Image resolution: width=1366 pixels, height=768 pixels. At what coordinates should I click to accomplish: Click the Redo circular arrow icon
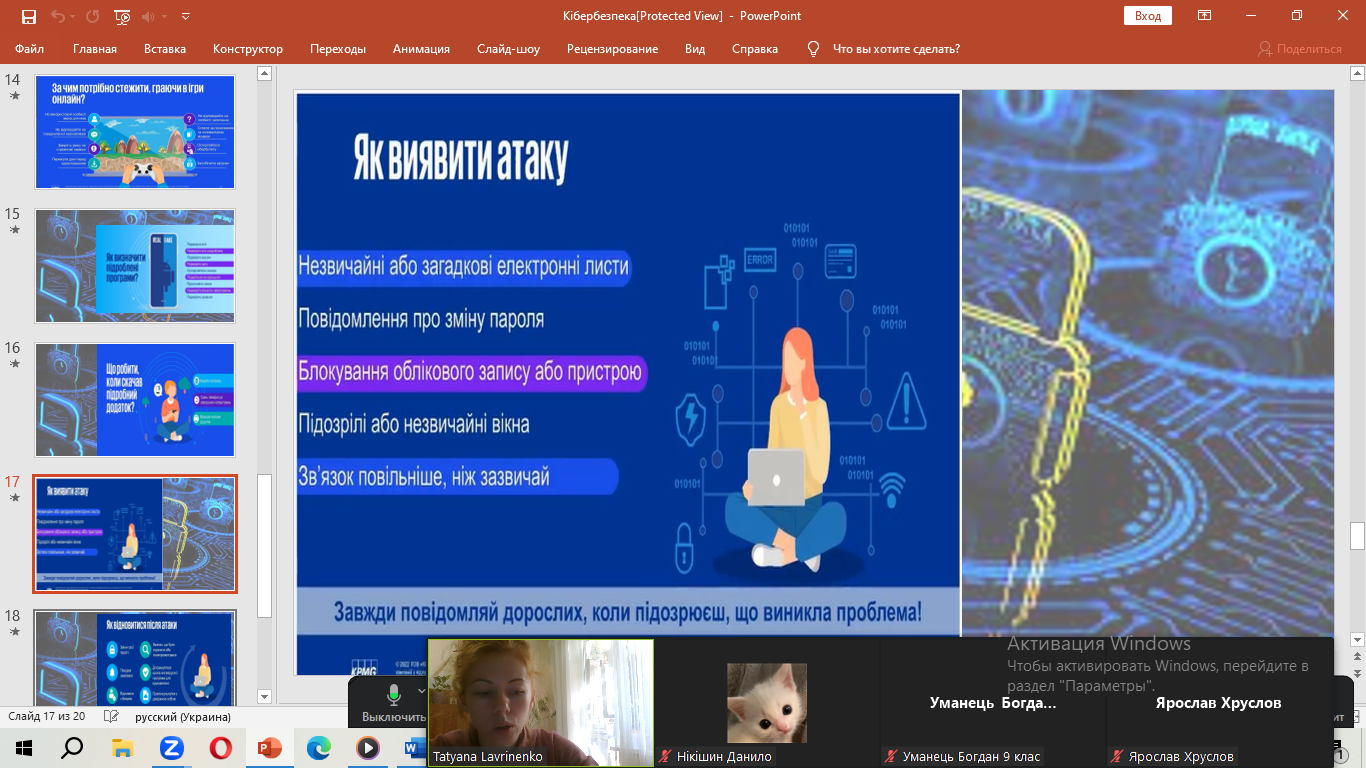pyautogui.click(x=93, y=16)
